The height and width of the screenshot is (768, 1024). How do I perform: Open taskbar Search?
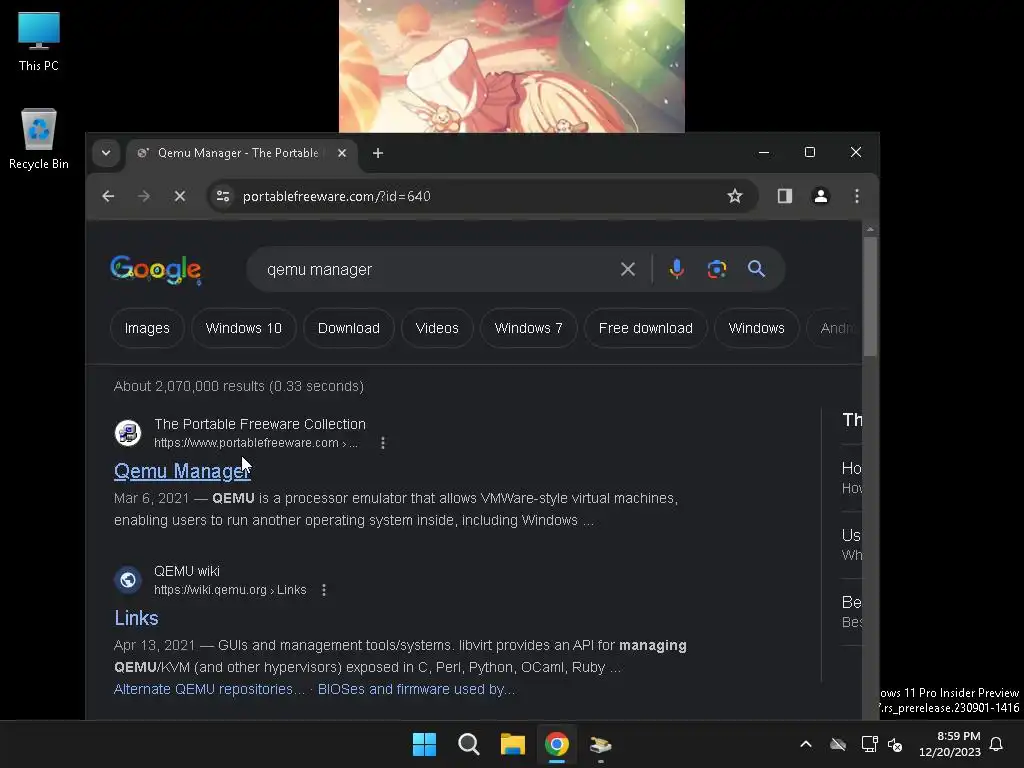469,744
